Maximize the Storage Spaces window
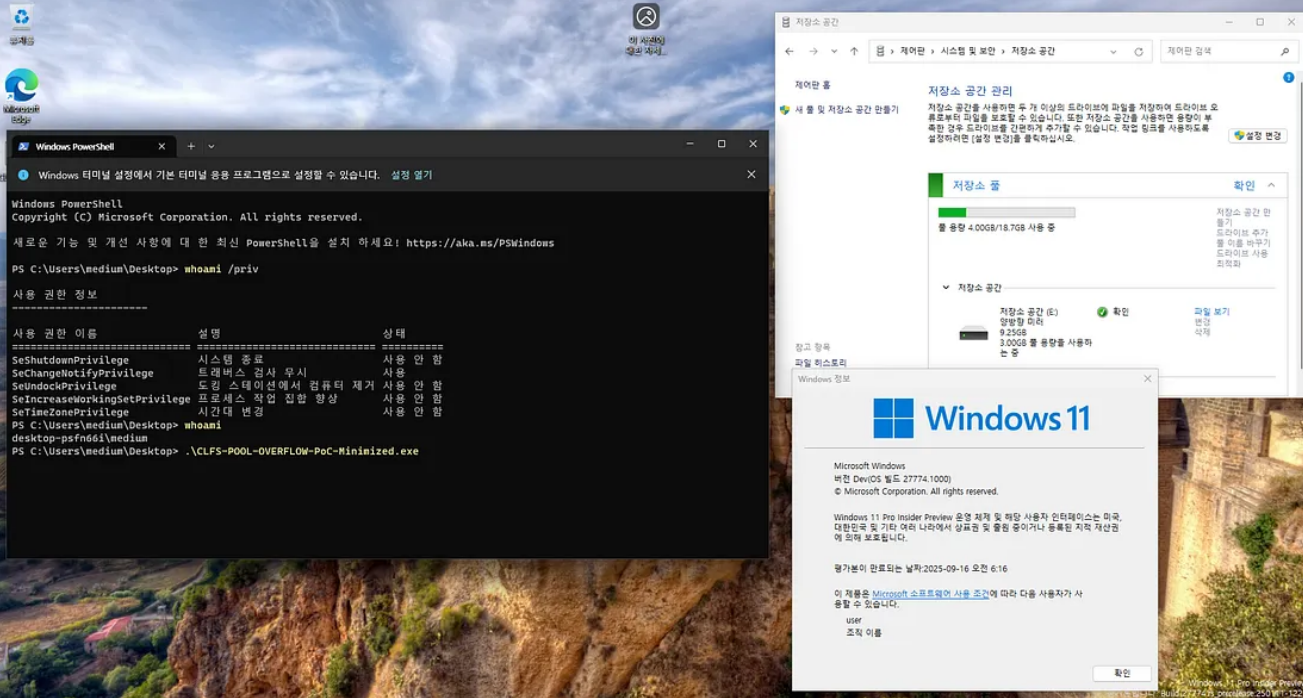The image size is (1303, 698). point(1260,22)
